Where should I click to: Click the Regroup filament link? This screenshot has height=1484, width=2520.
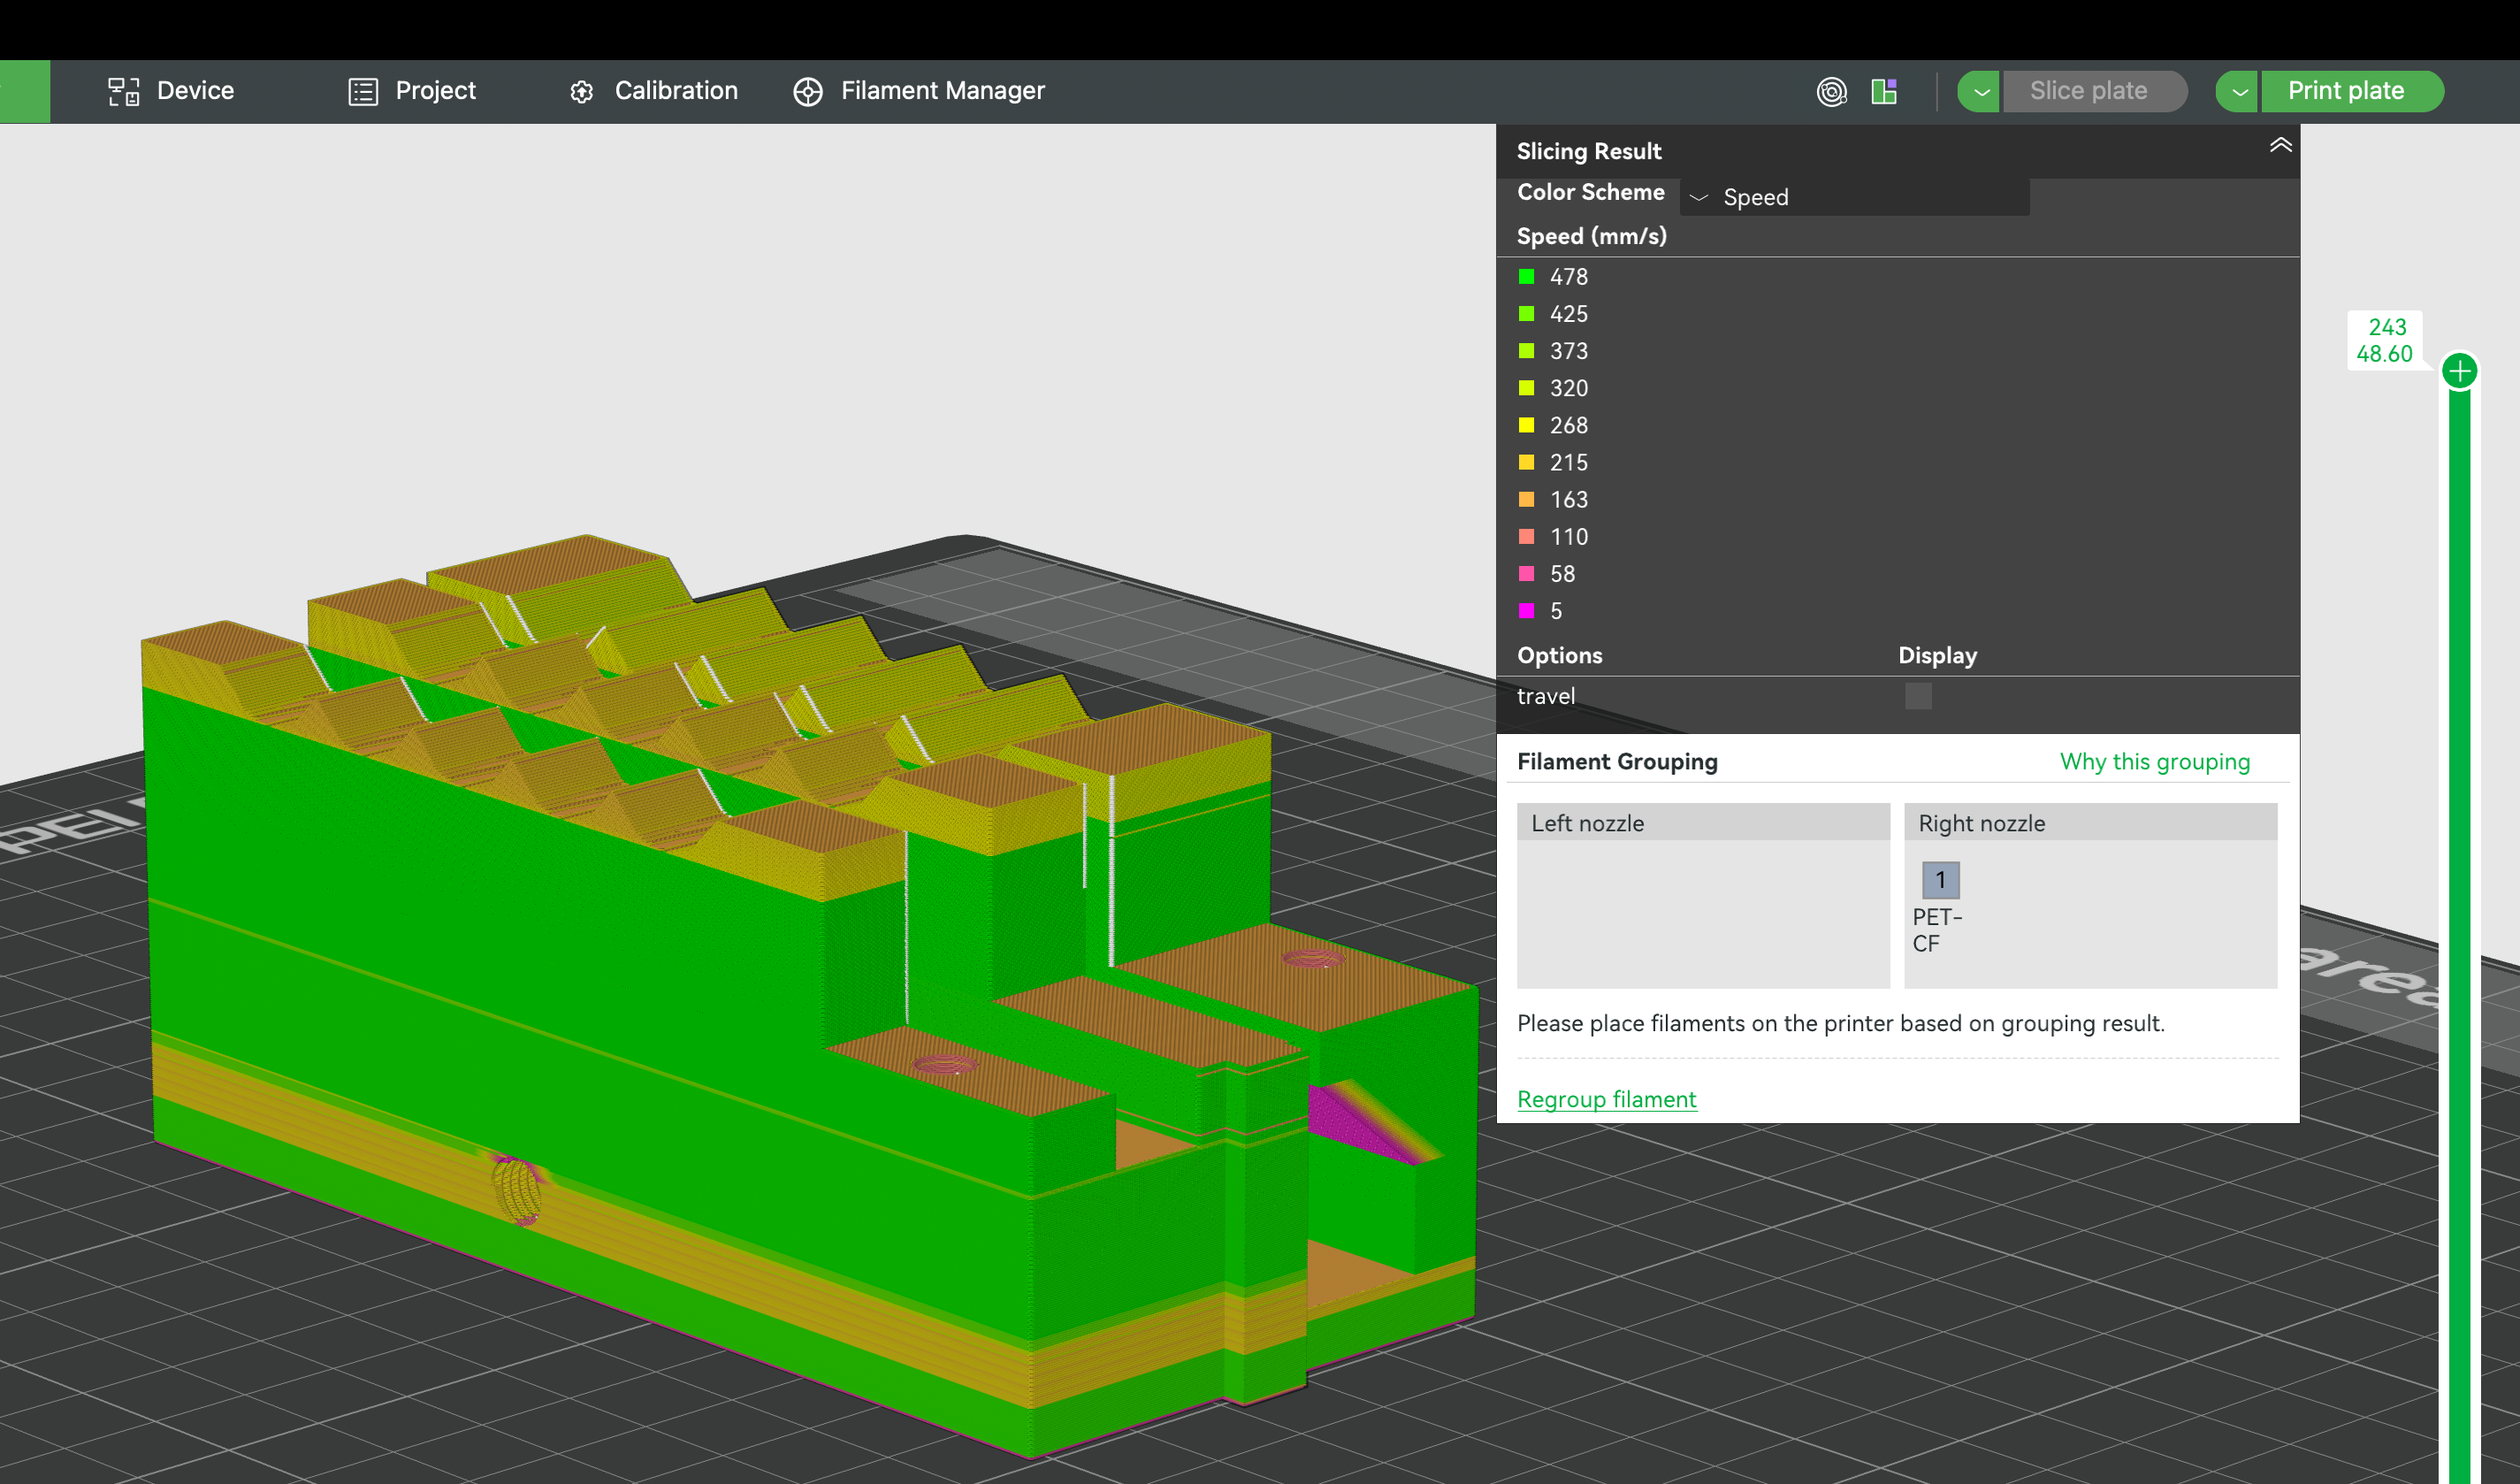[x=1607, y=1099]
